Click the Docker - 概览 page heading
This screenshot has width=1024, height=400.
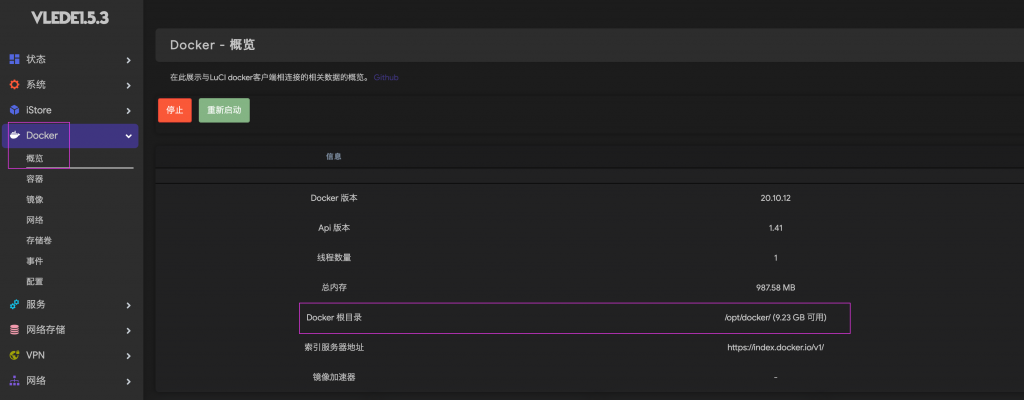(212, 45)
